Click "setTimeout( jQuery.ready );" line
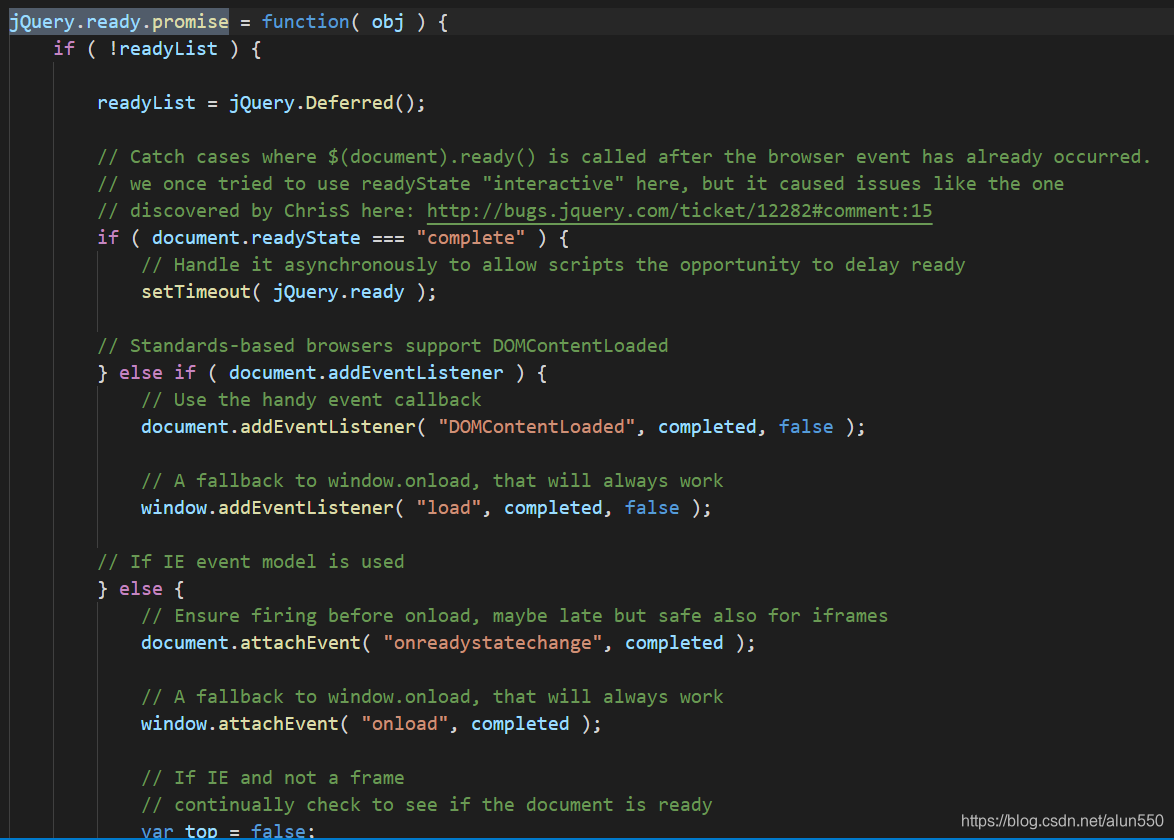The width and height of the screenshot is (1174, 840). pos(289,292)
